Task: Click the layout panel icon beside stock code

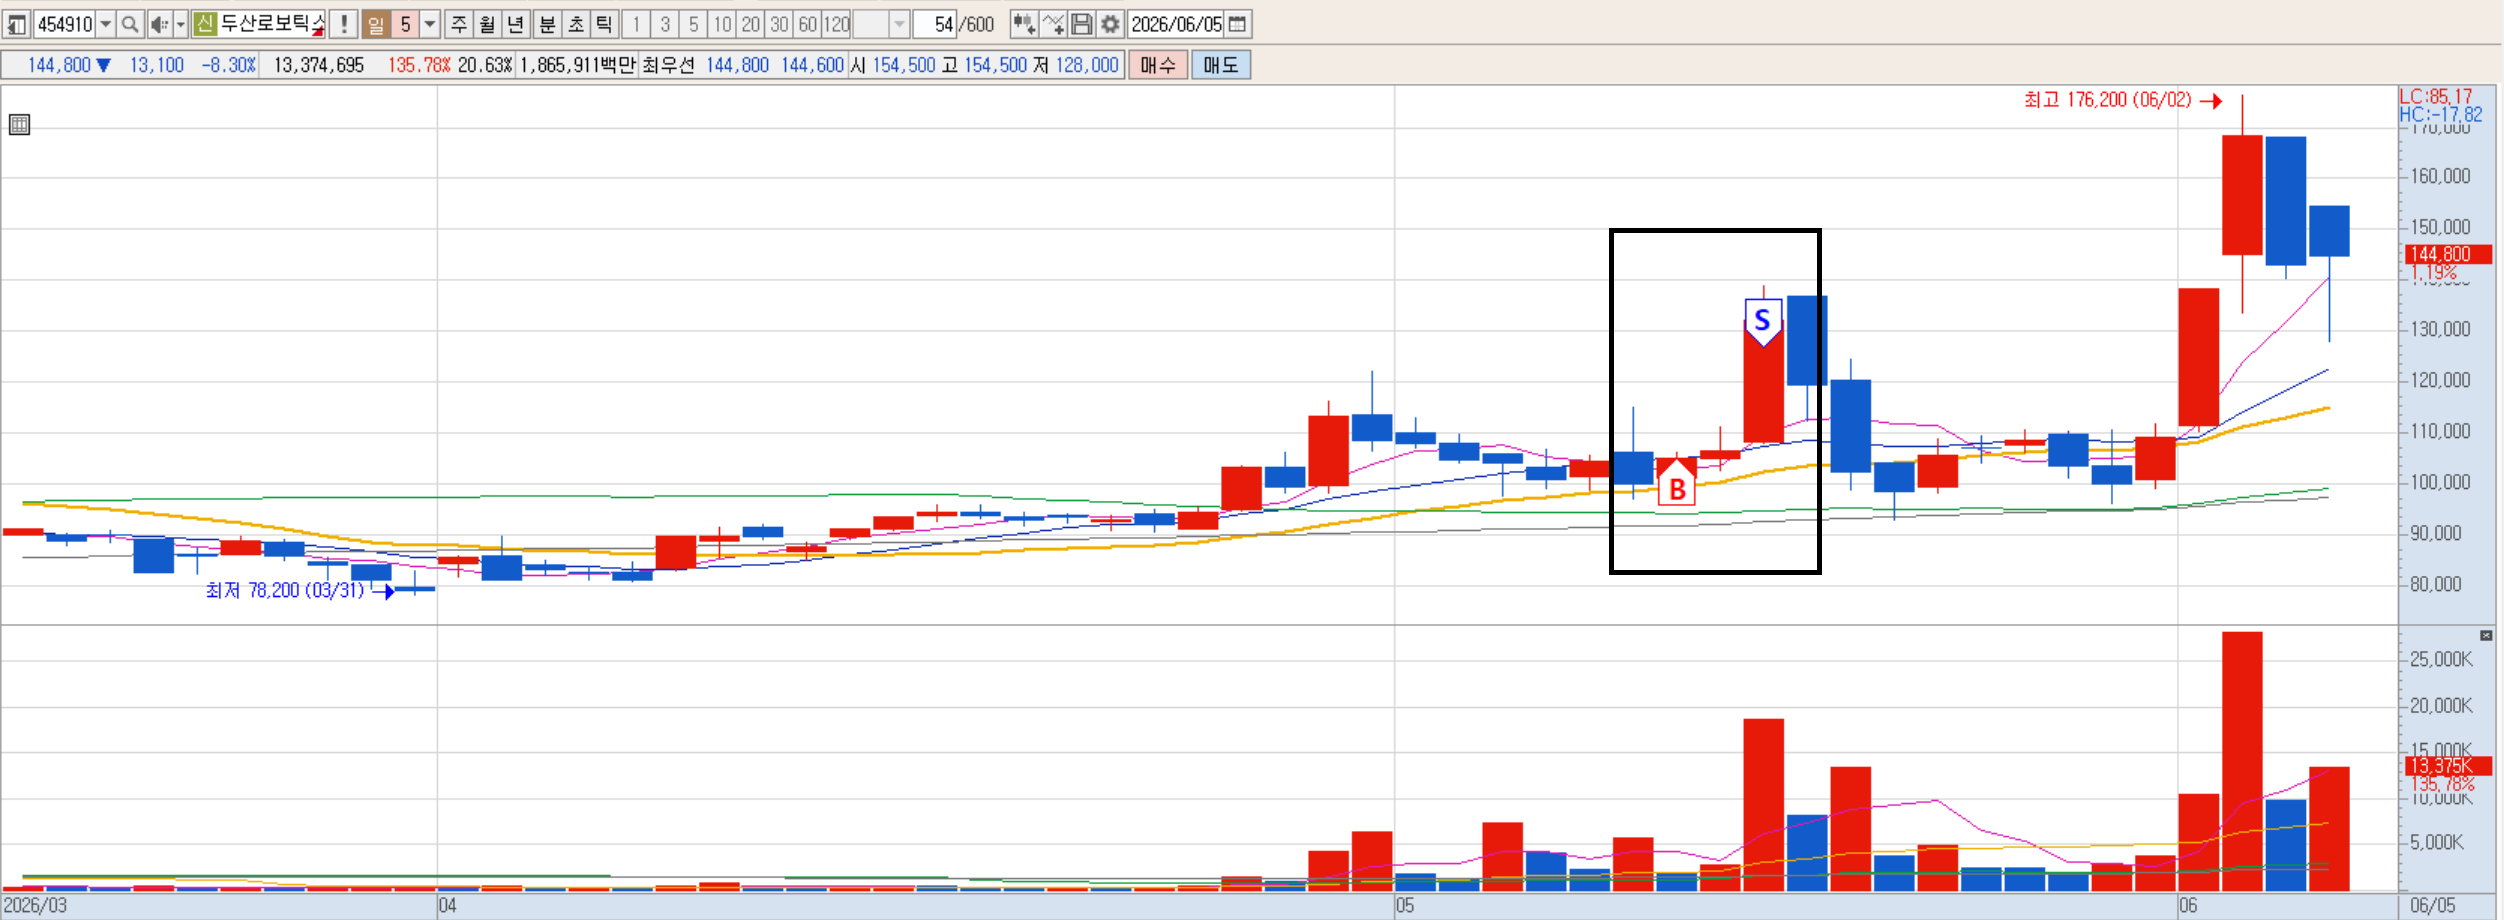Action: 17,24
